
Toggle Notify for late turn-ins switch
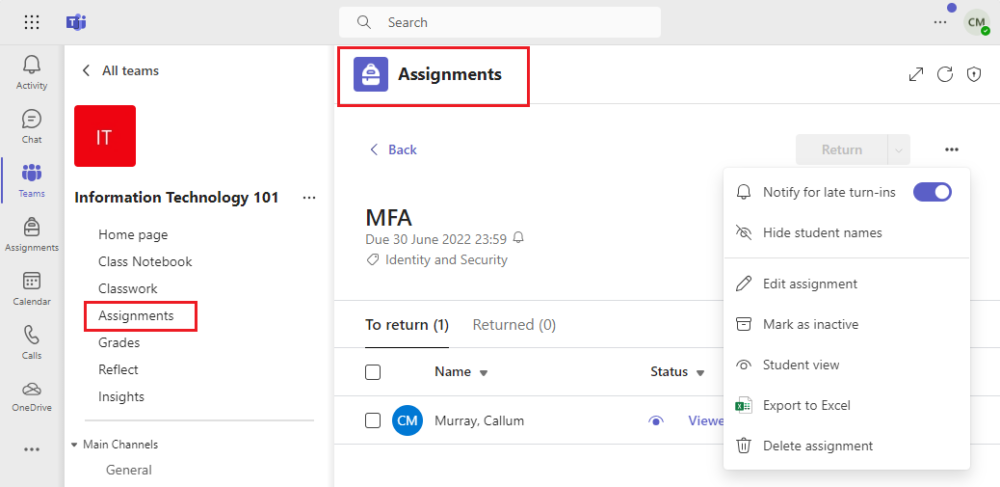coord(932,192)
